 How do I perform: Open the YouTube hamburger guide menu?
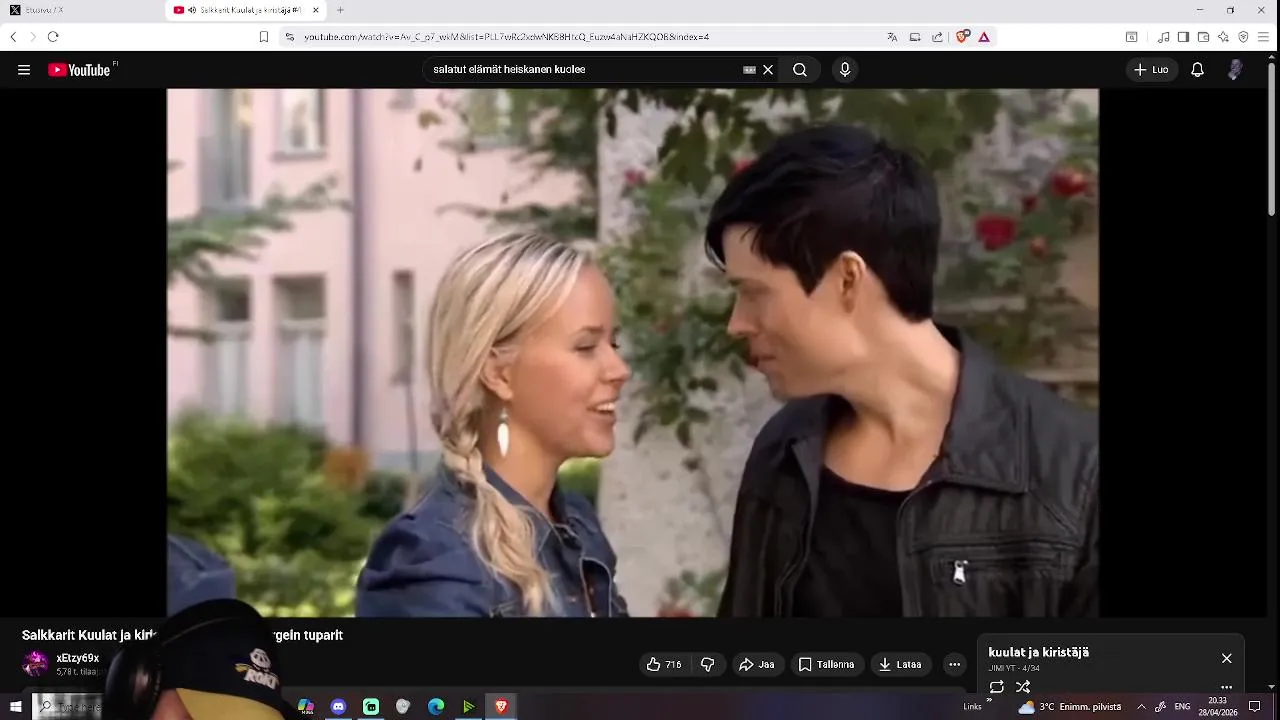point(24,70)
